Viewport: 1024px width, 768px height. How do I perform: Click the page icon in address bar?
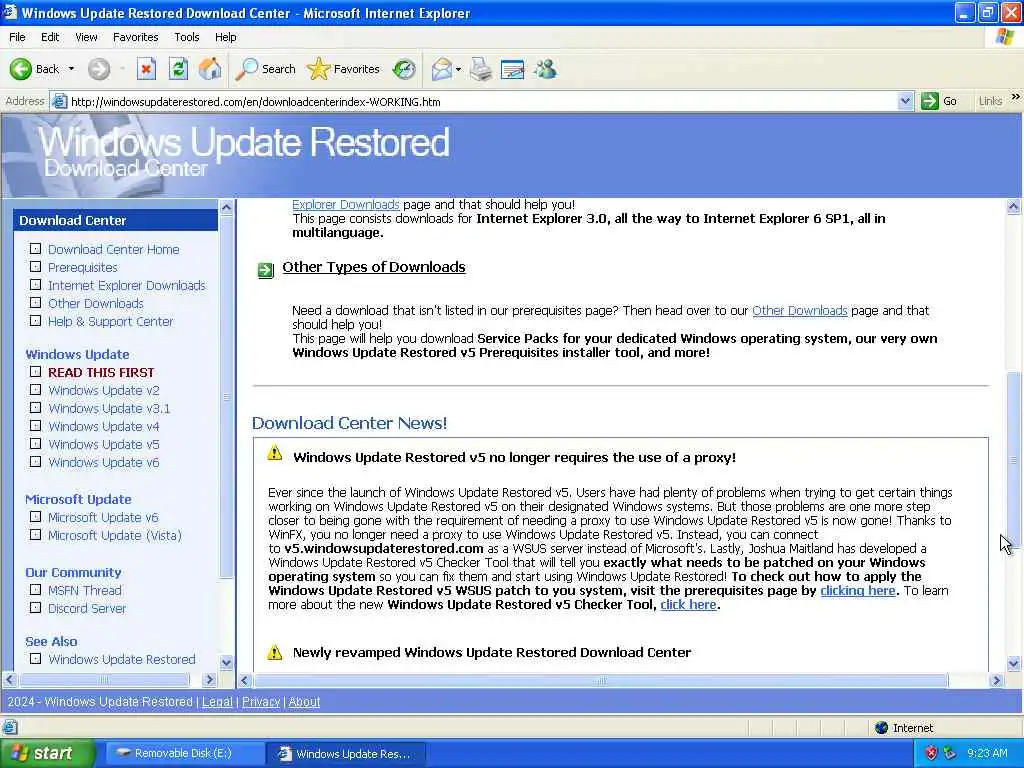(x=59, y=101)
